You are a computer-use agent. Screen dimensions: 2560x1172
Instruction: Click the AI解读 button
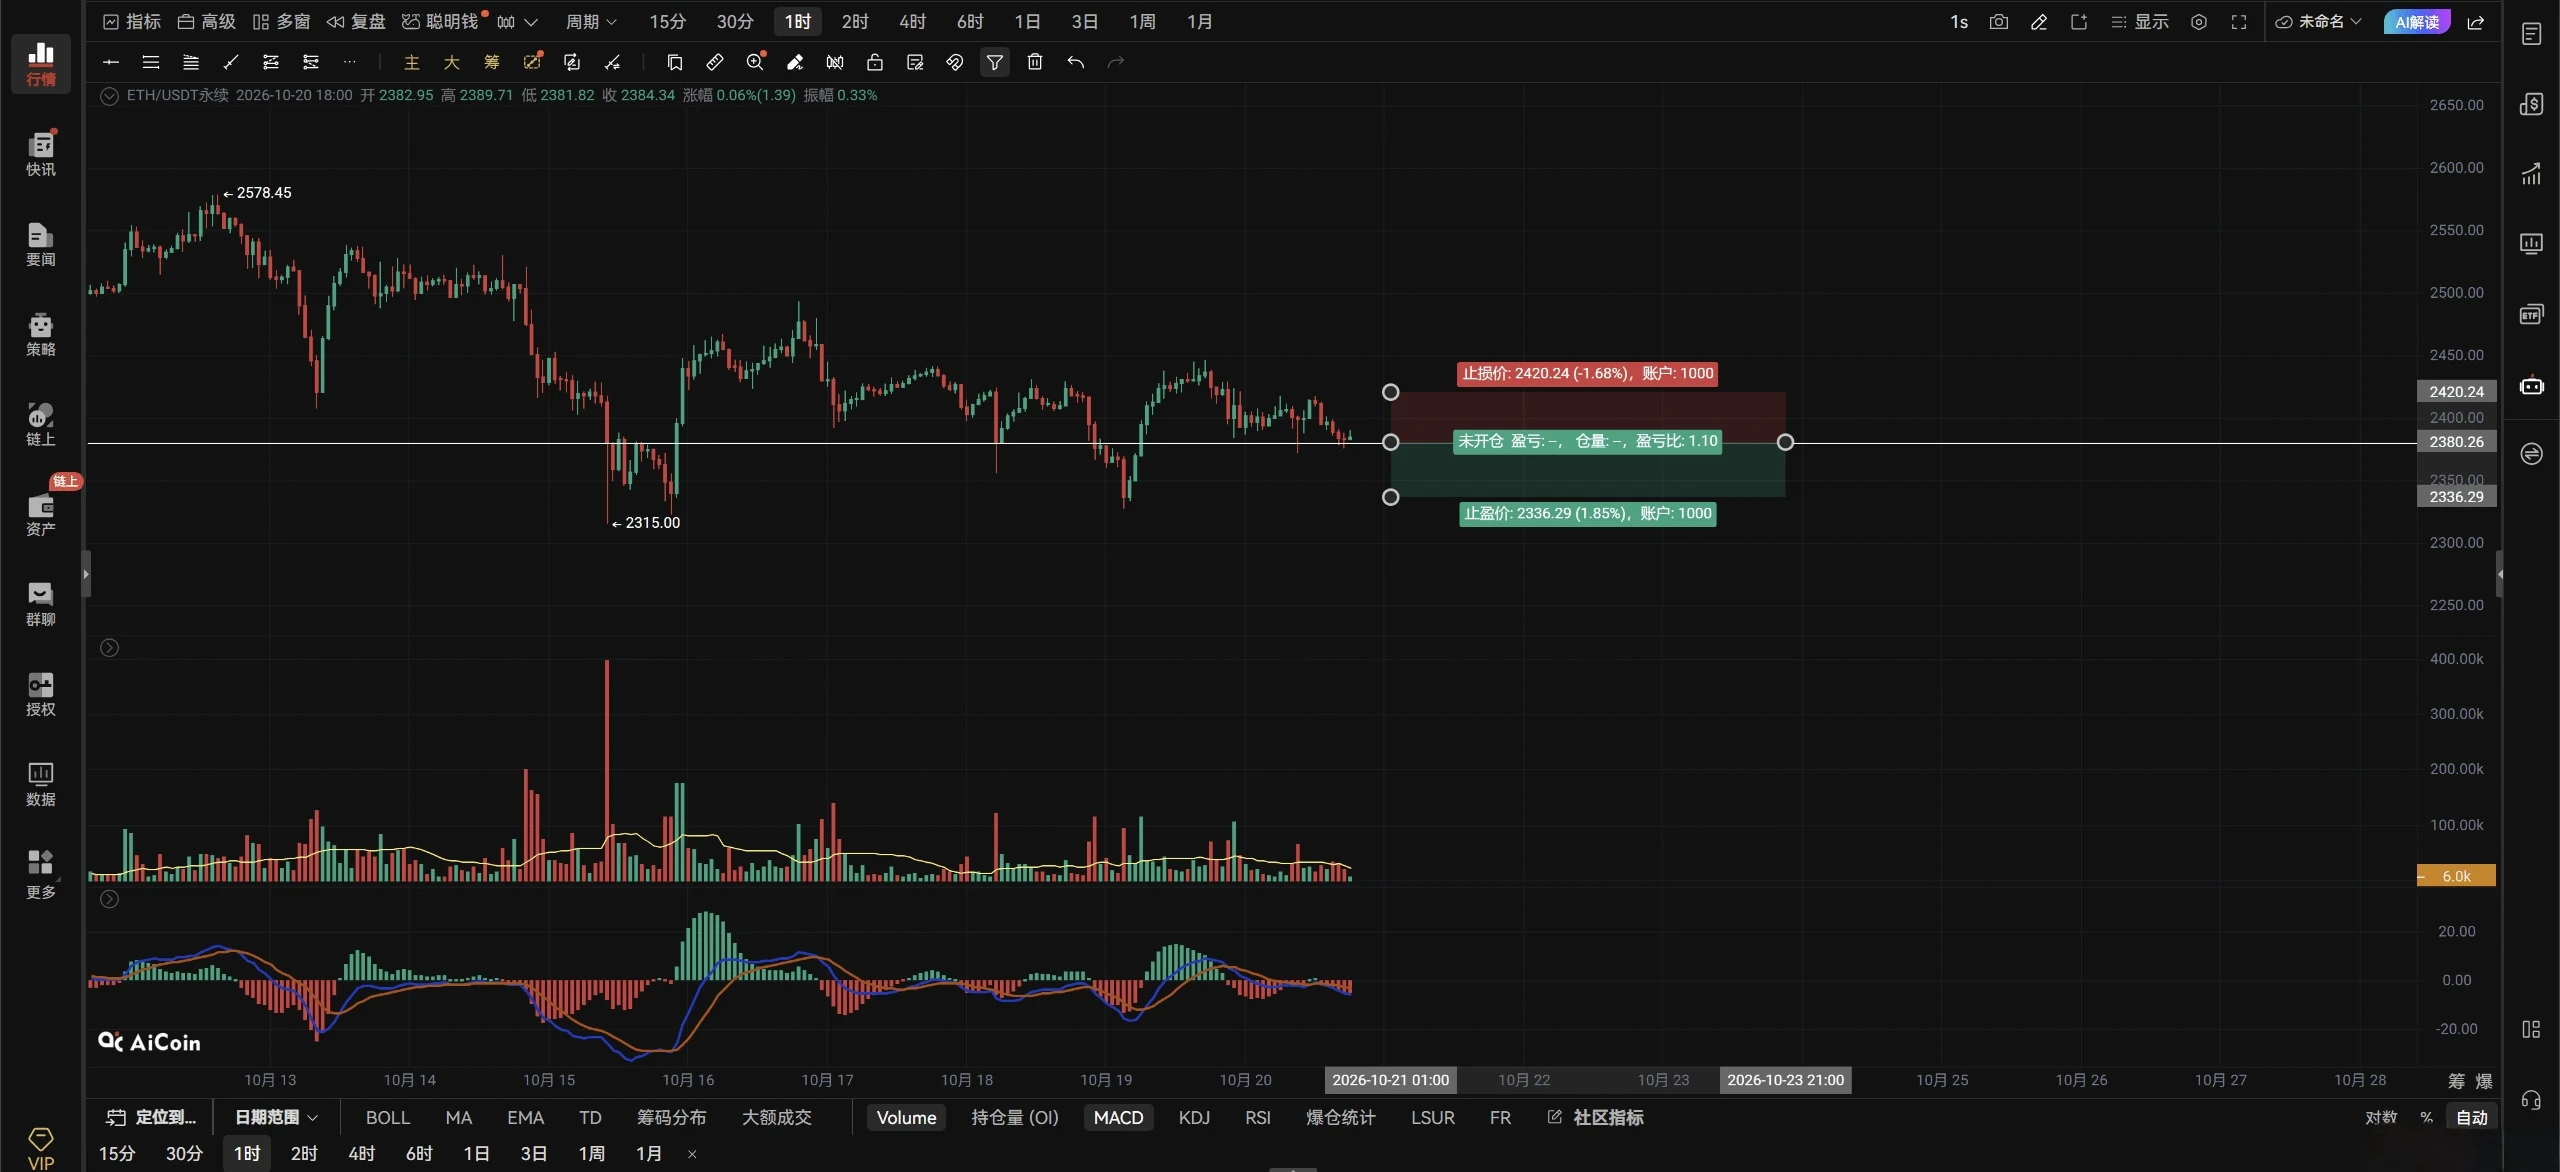[2417, 22]
